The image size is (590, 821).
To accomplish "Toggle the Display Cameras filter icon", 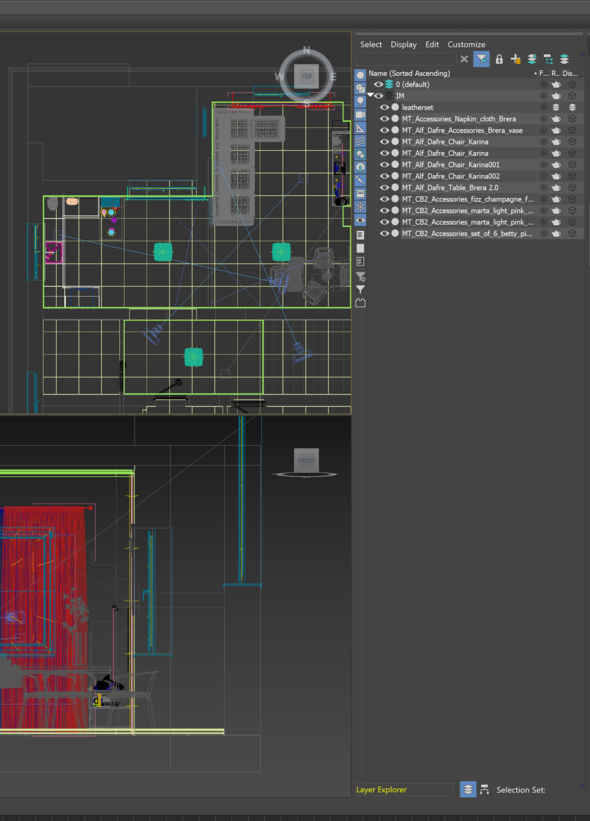I will click(x=360, y=114).
